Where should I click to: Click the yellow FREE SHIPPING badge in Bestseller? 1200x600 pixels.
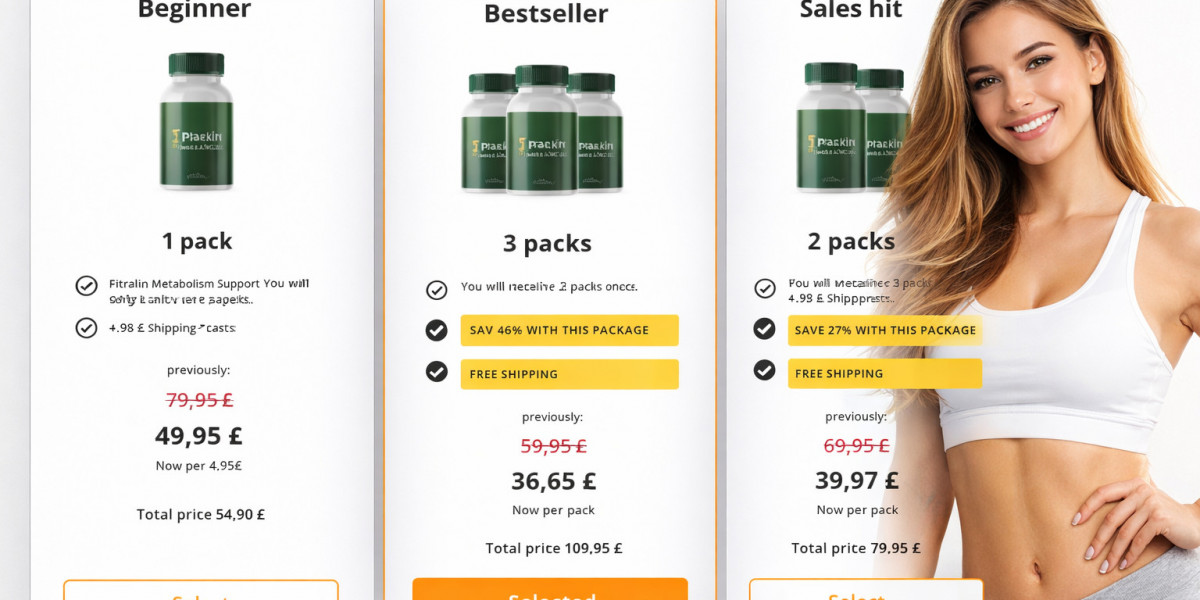coord(569,374)
